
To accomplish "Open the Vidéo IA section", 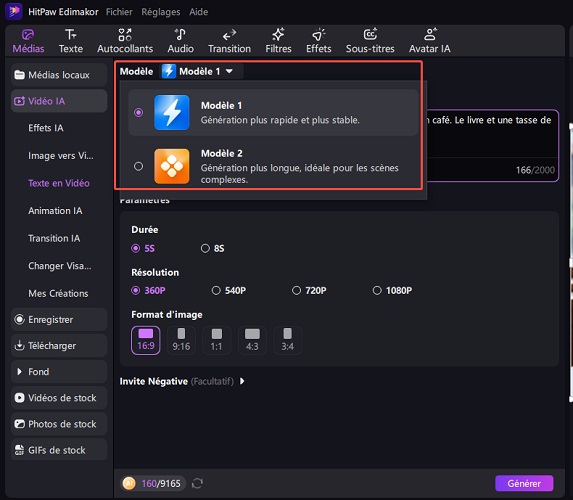I will tap(59, 101).
